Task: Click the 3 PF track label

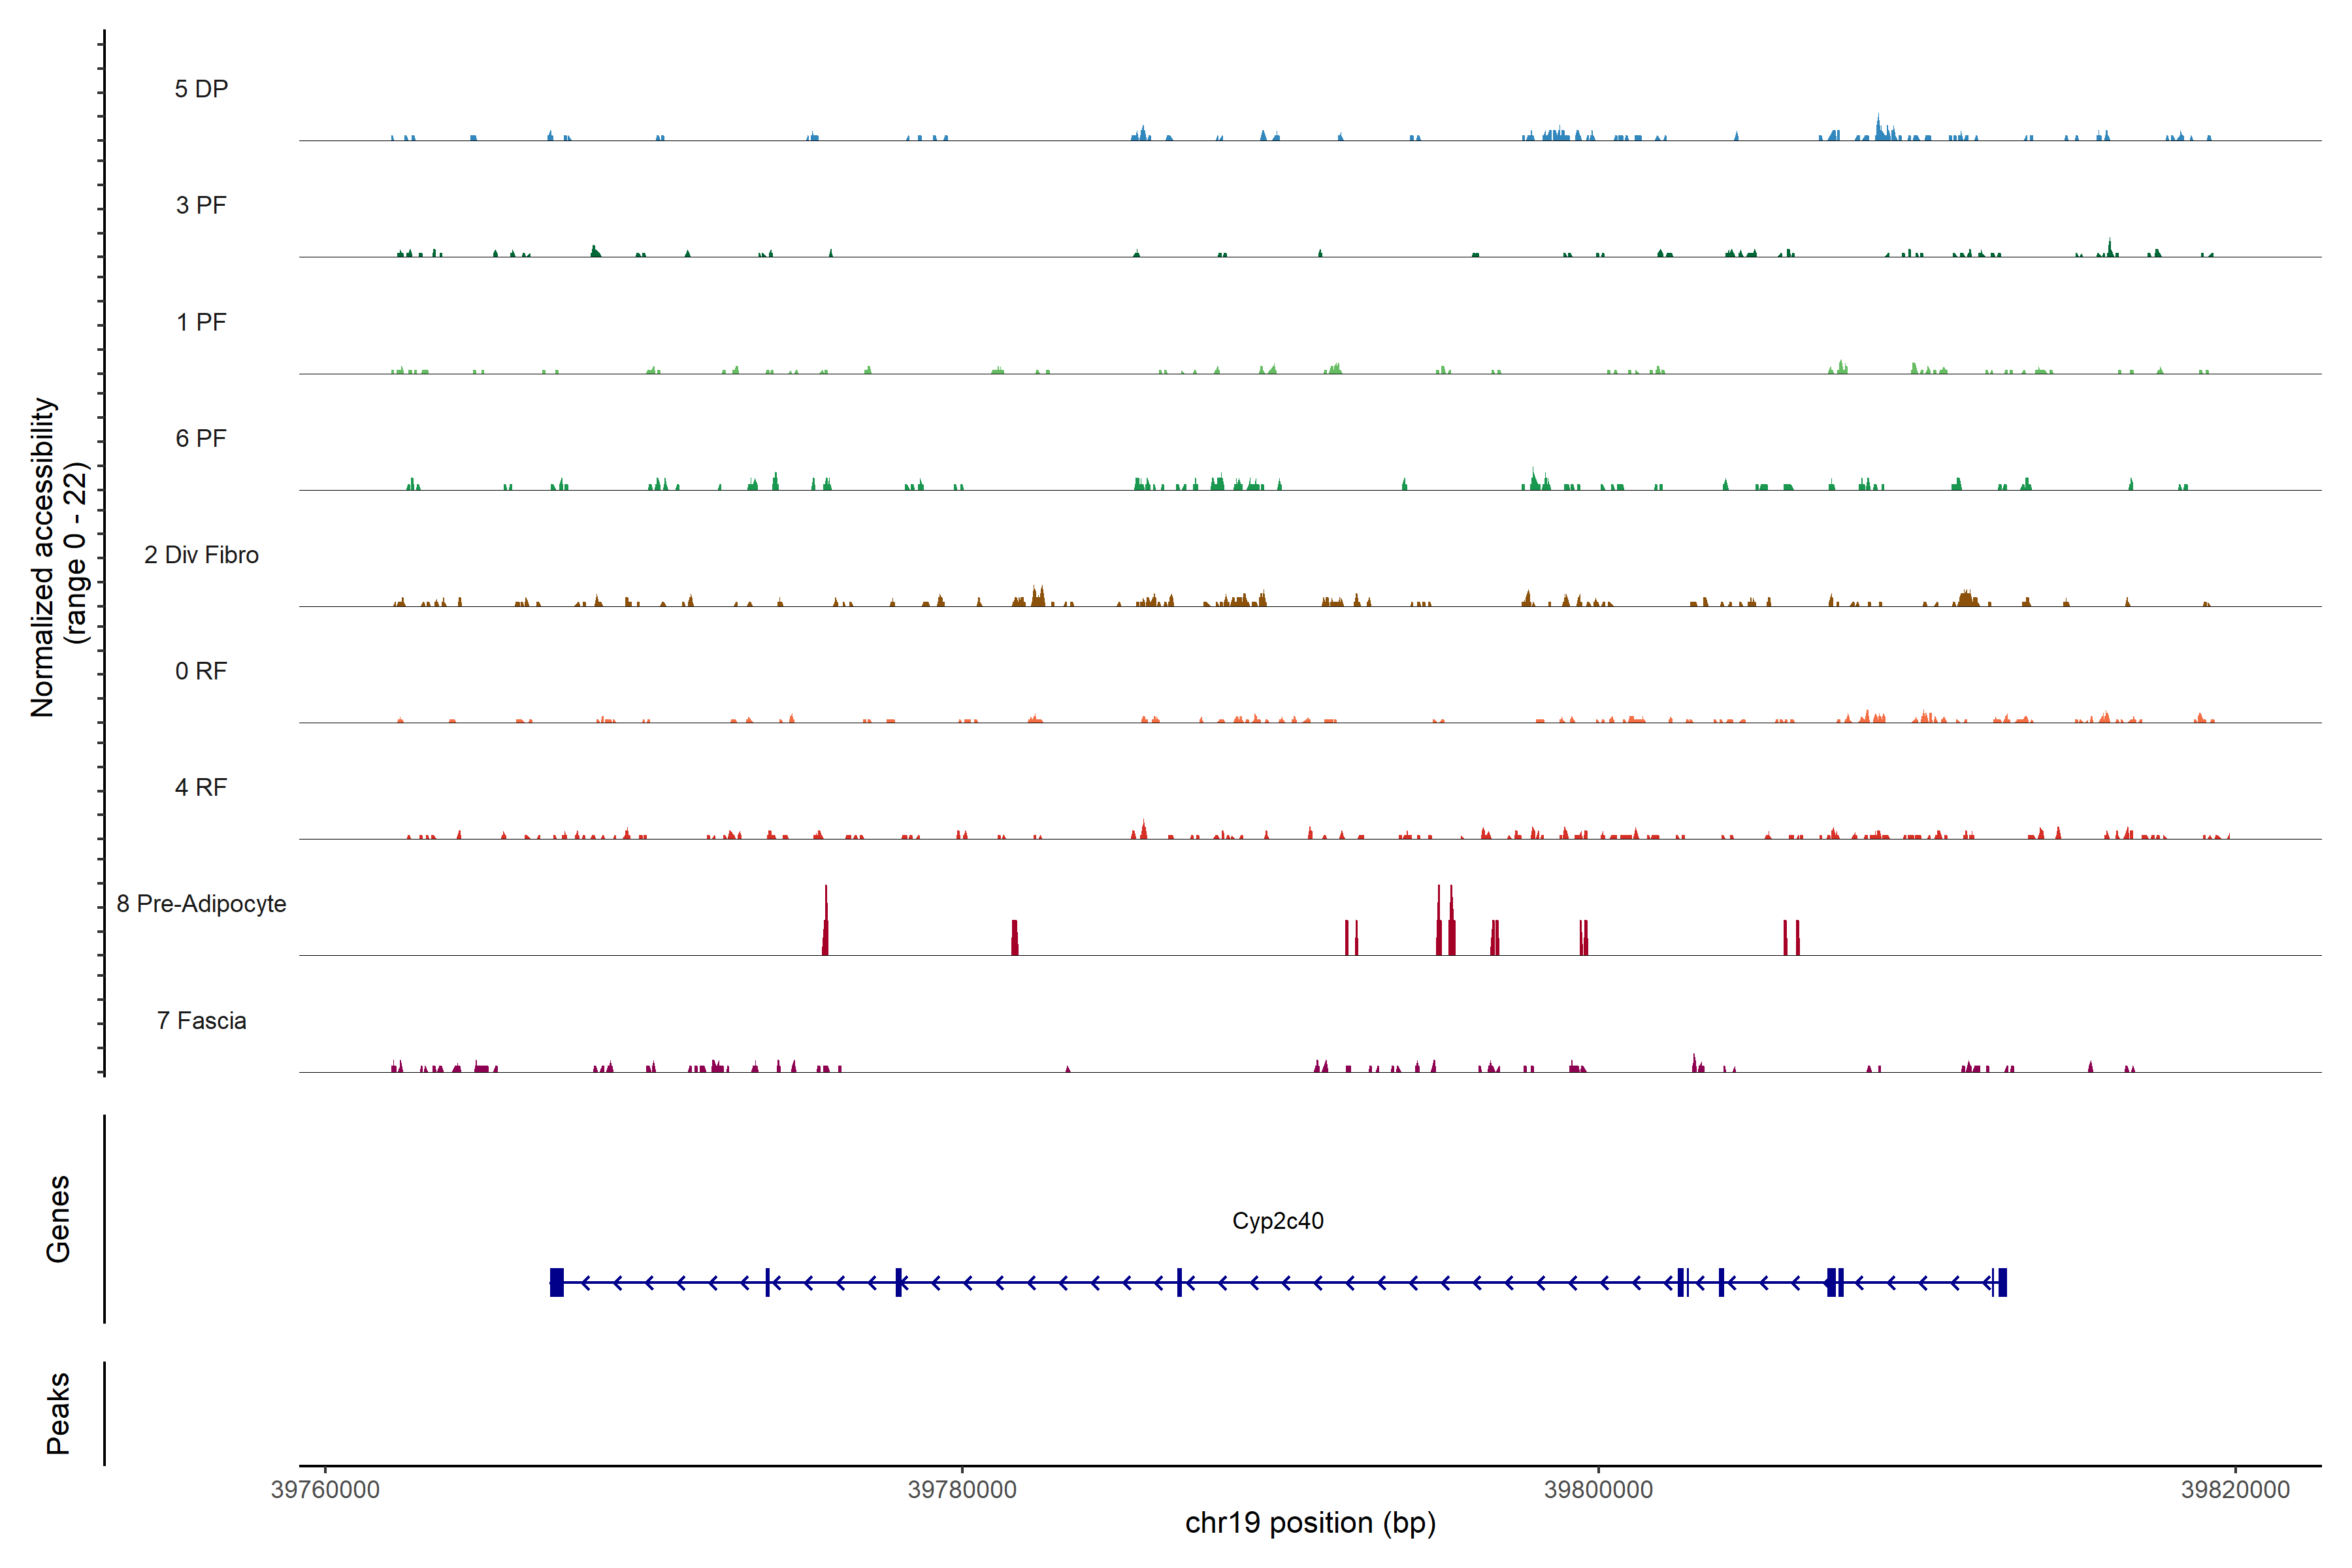Action: pos(201,205)
